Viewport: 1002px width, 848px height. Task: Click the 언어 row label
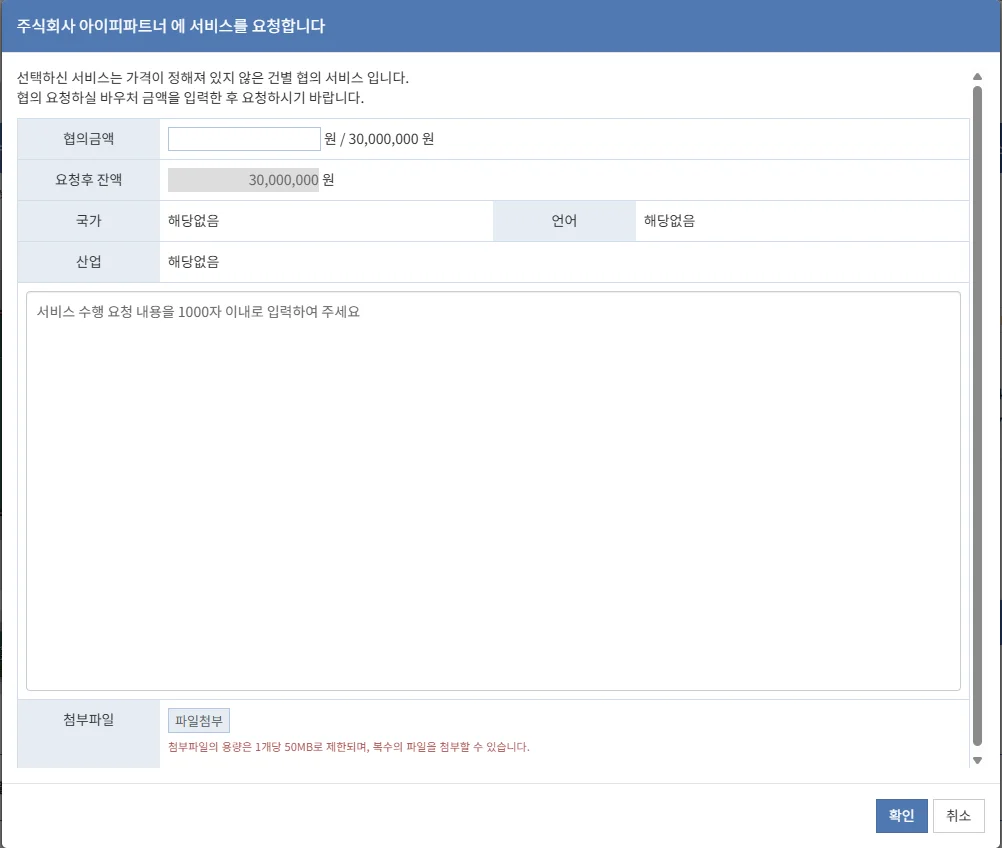point(564,221)
